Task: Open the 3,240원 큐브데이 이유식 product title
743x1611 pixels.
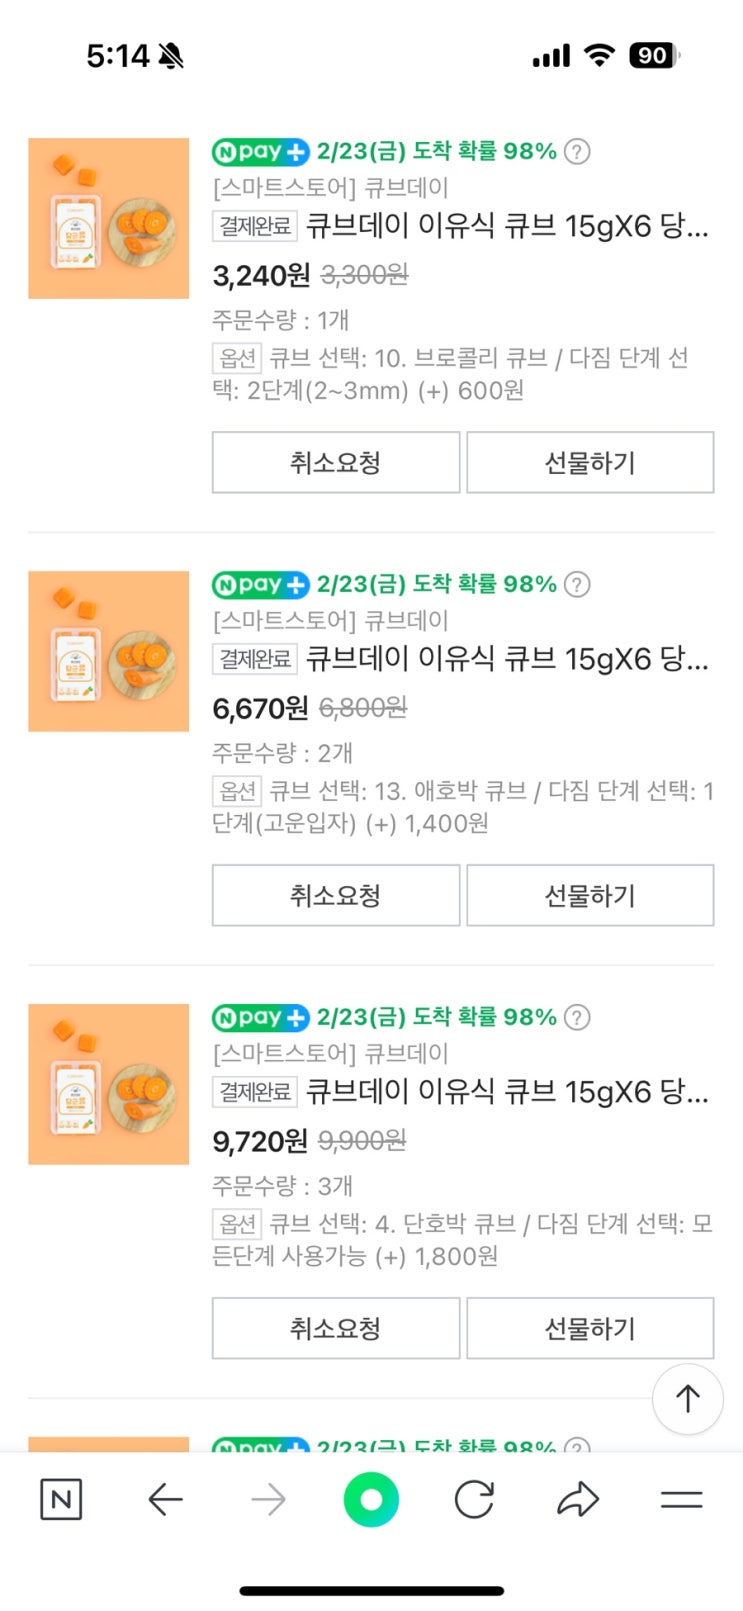Action: (x=507, y=226)
